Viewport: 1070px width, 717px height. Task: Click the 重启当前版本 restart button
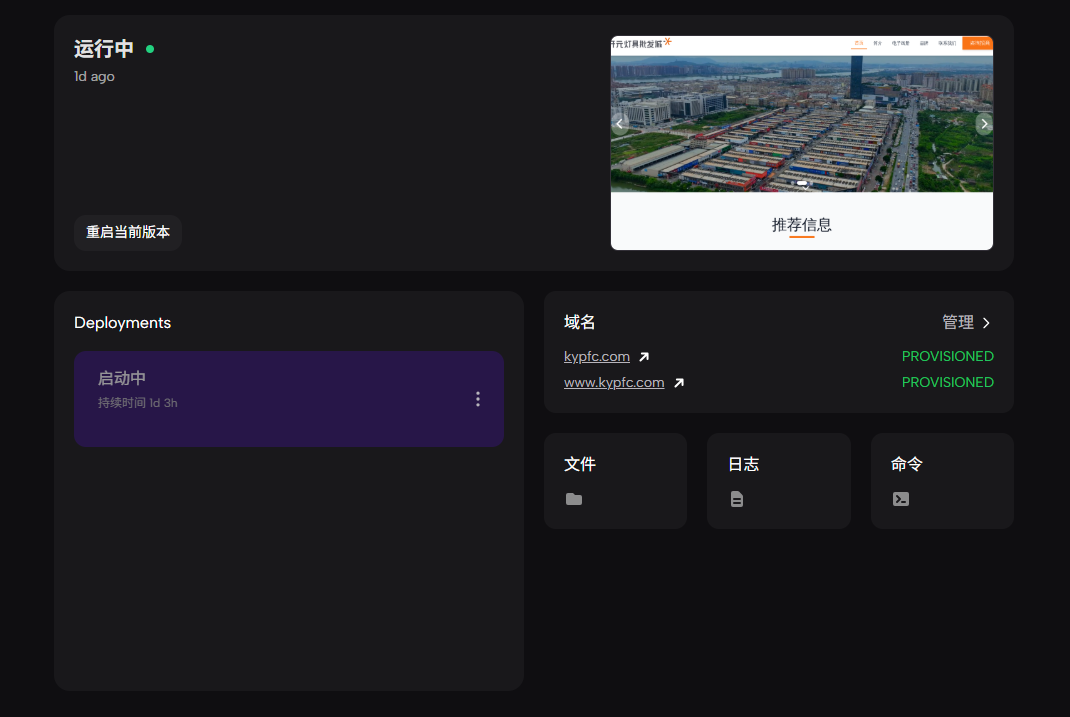[x=128, y=232]
